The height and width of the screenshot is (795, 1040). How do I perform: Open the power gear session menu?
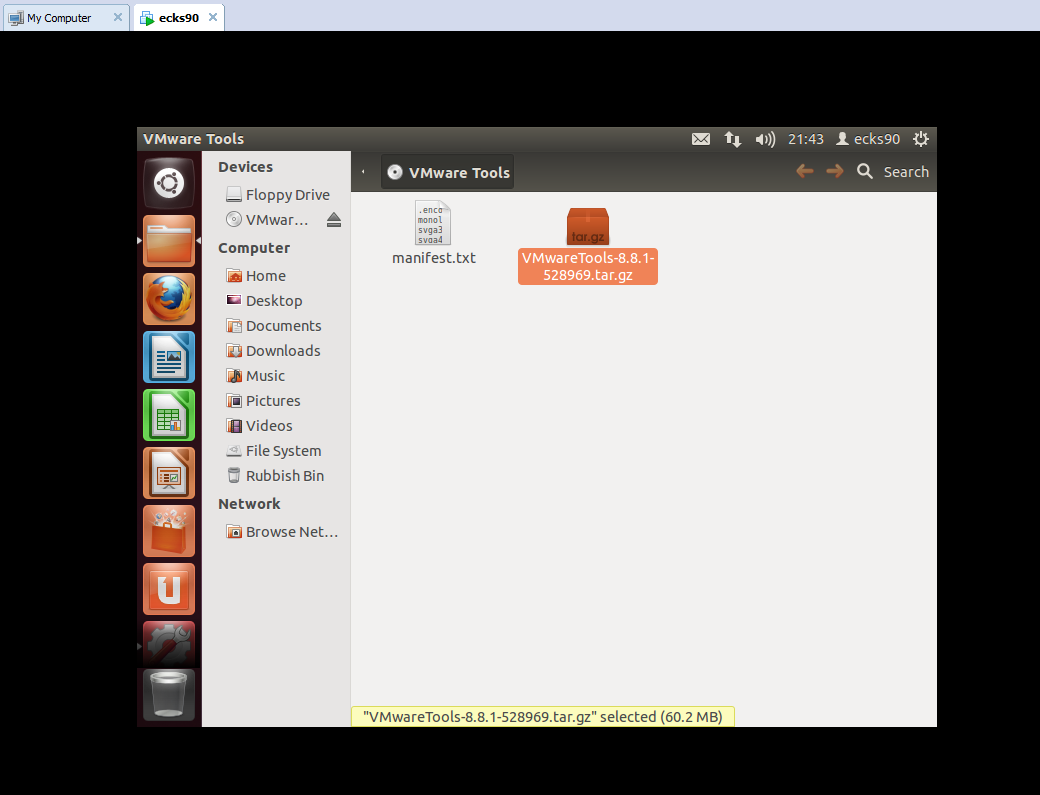(921, 139)
